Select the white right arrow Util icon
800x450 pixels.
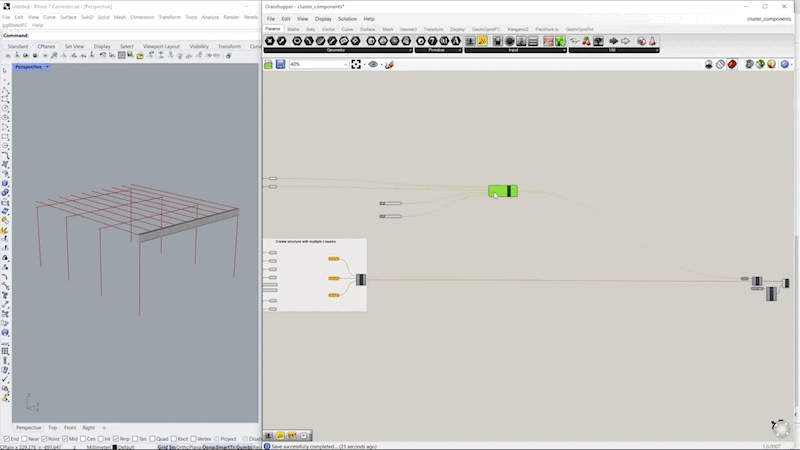coord(626,41)
